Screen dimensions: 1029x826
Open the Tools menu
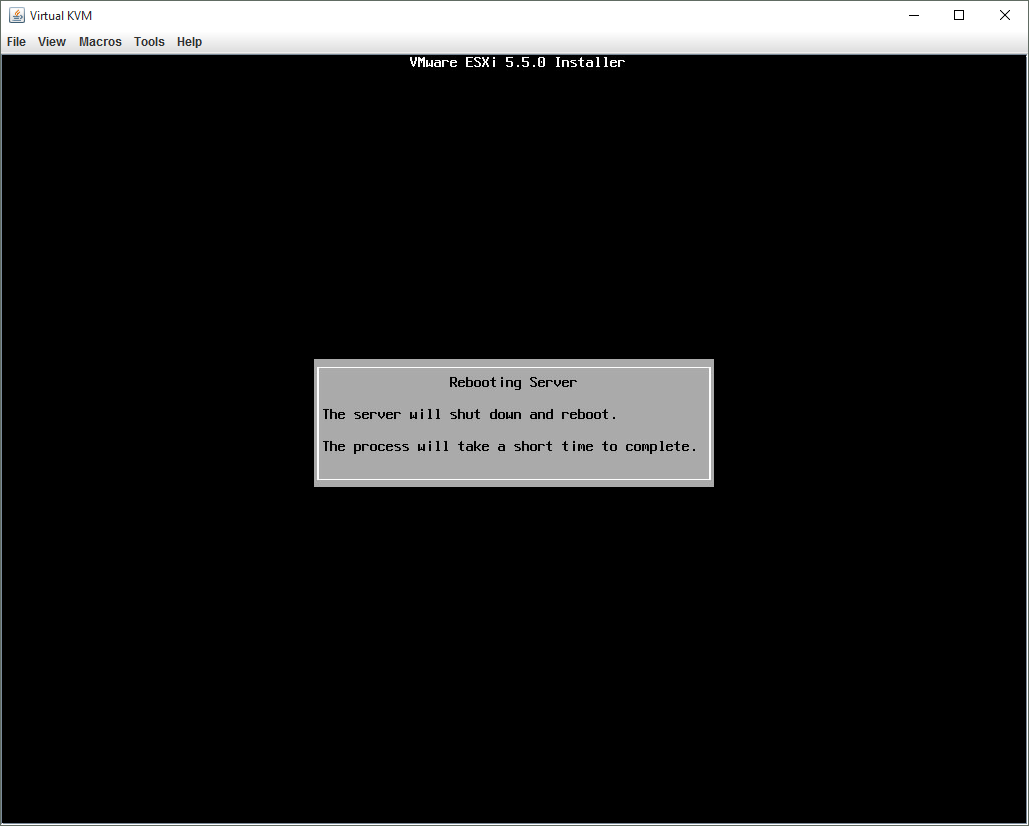click(x=149, y=42)
